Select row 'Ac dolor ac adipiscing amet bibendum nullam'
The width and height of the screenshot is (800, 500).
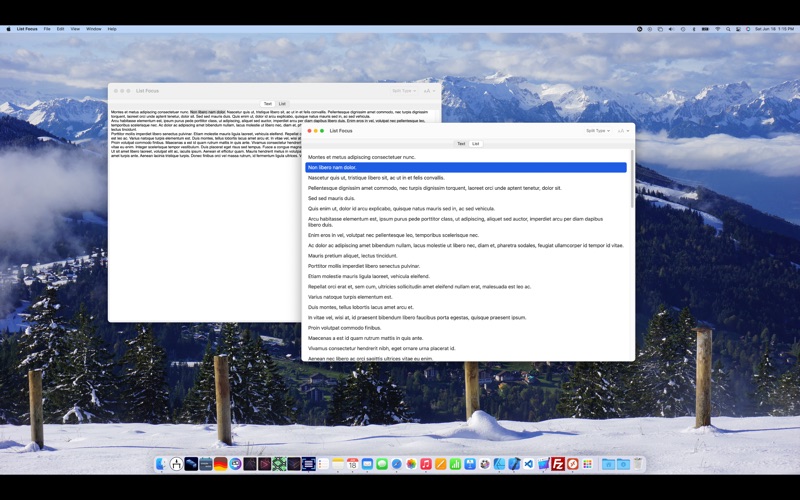[x=466, y=245]
